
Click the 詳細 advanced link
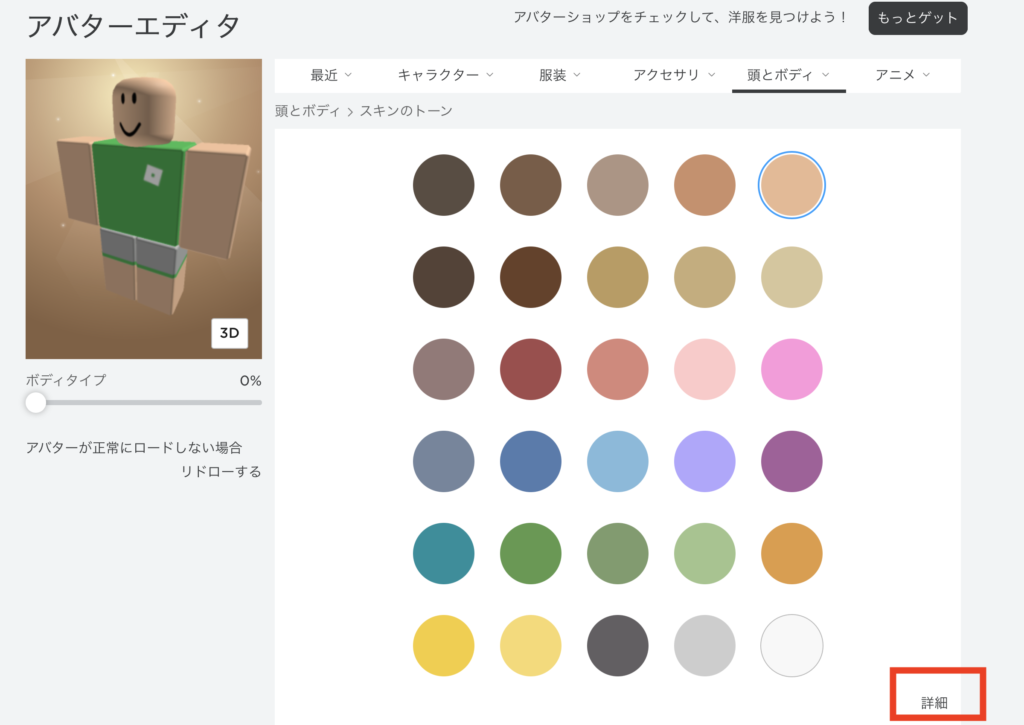click(934, 703)
